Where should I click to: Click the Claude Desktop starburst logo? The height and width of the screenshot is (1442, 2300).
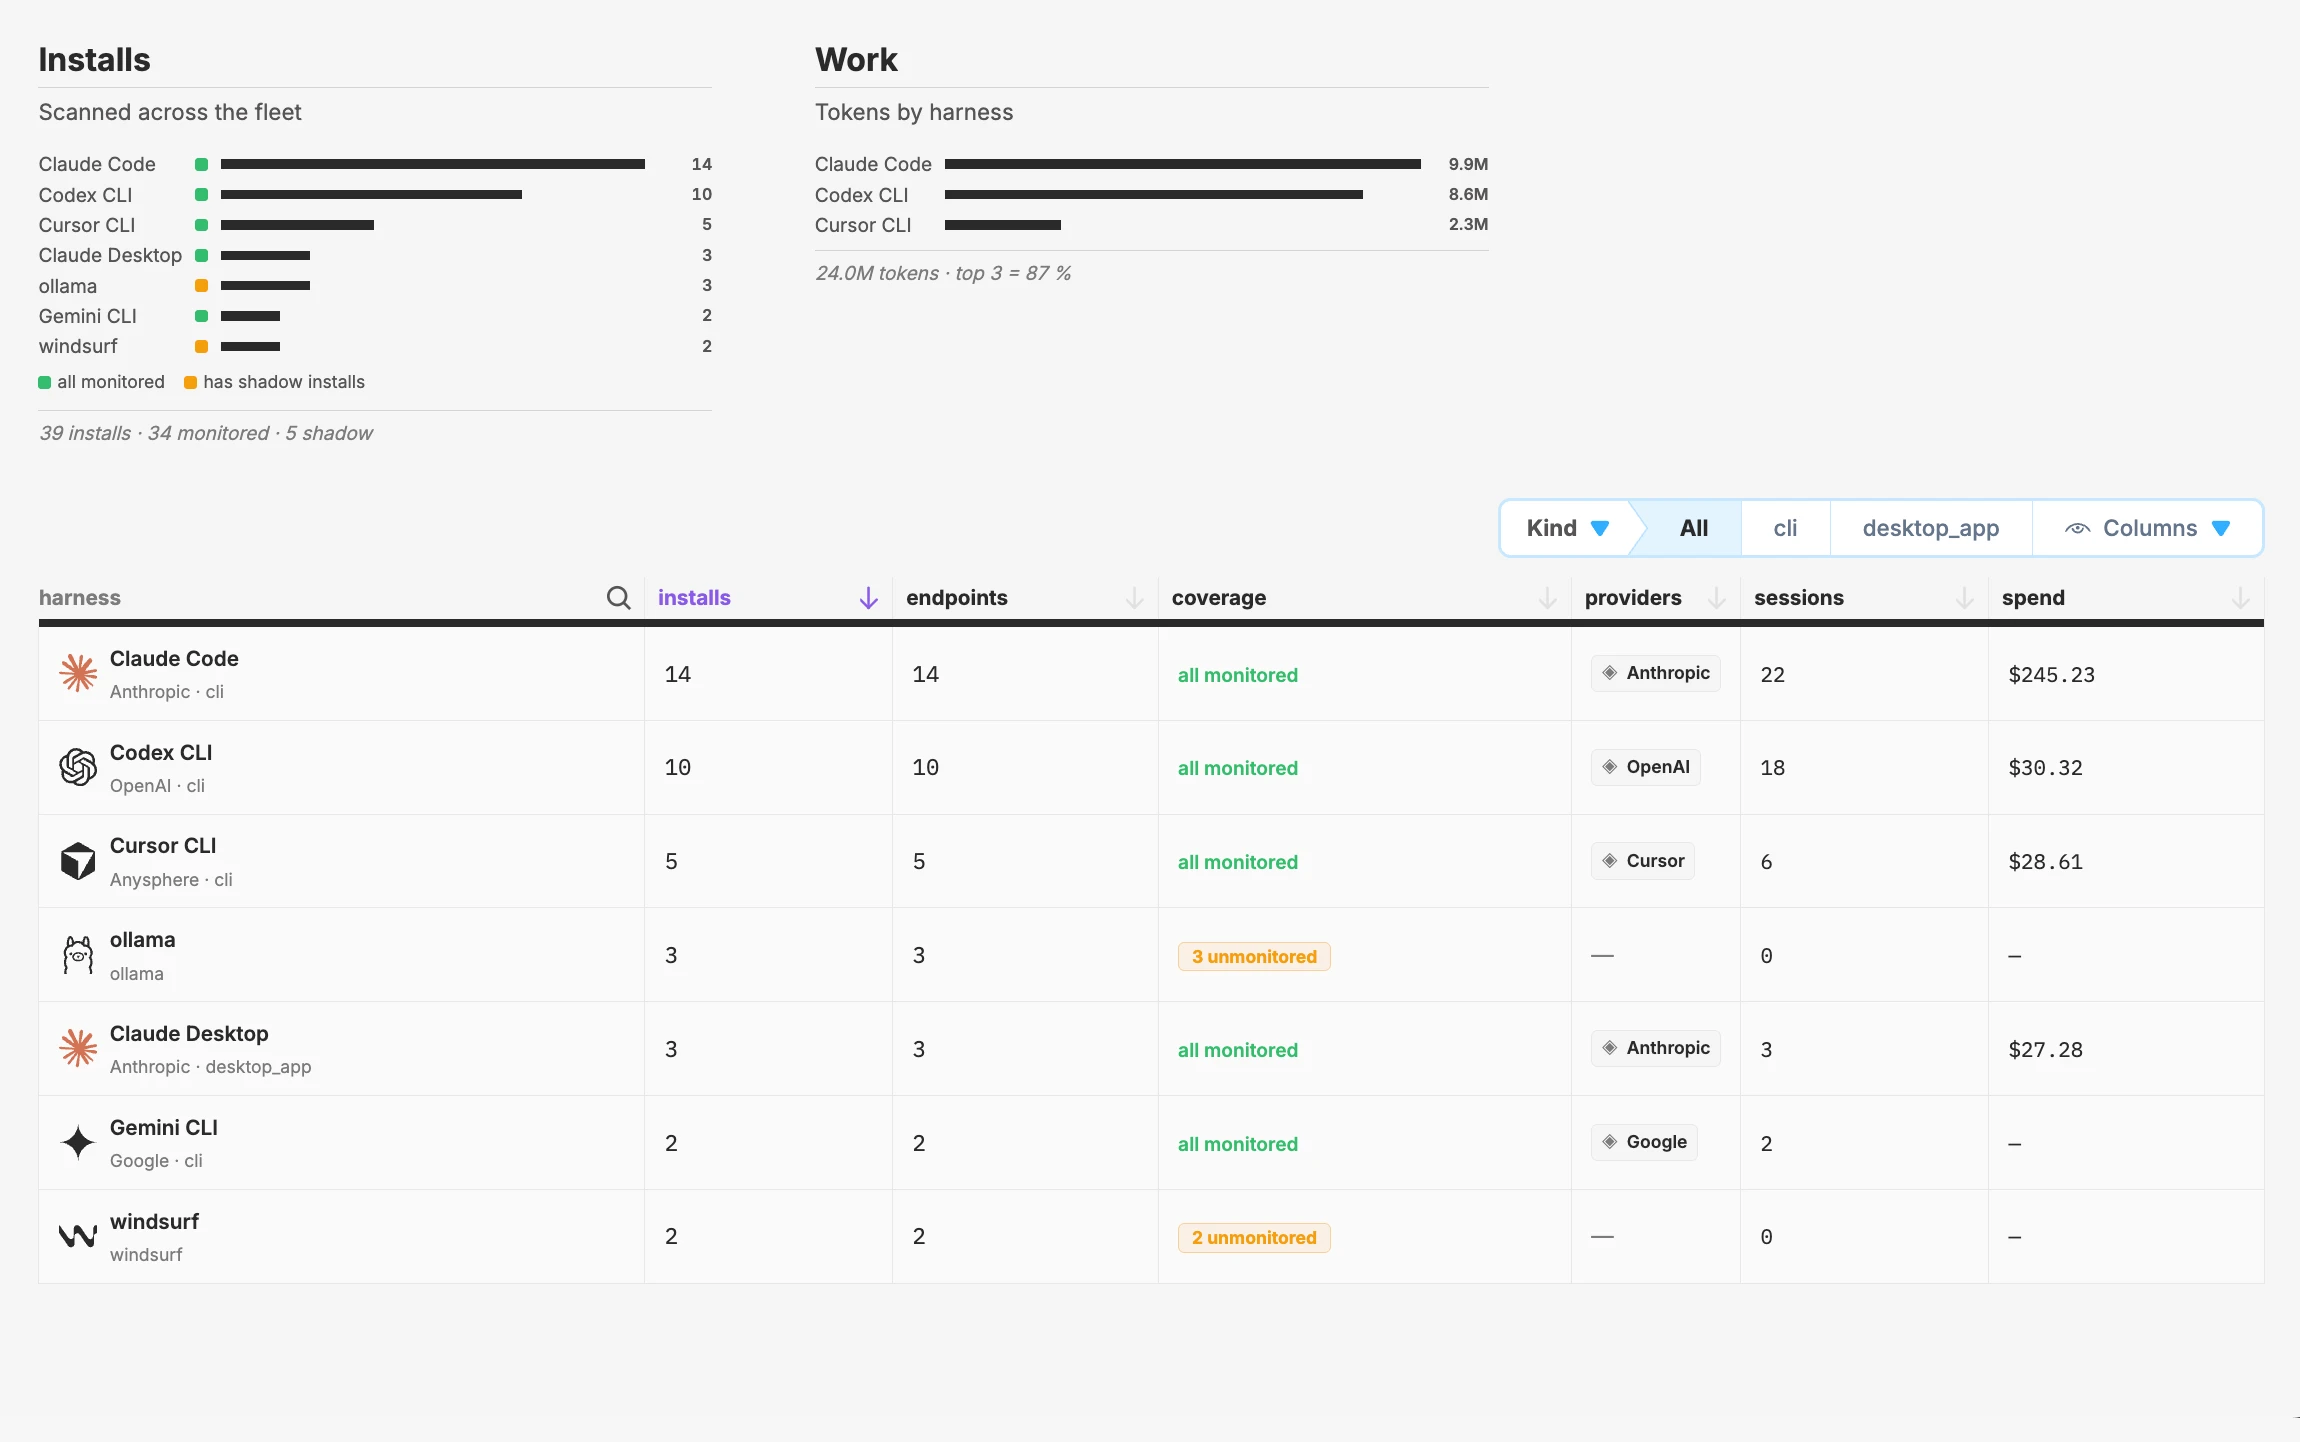pos(78,1048)
